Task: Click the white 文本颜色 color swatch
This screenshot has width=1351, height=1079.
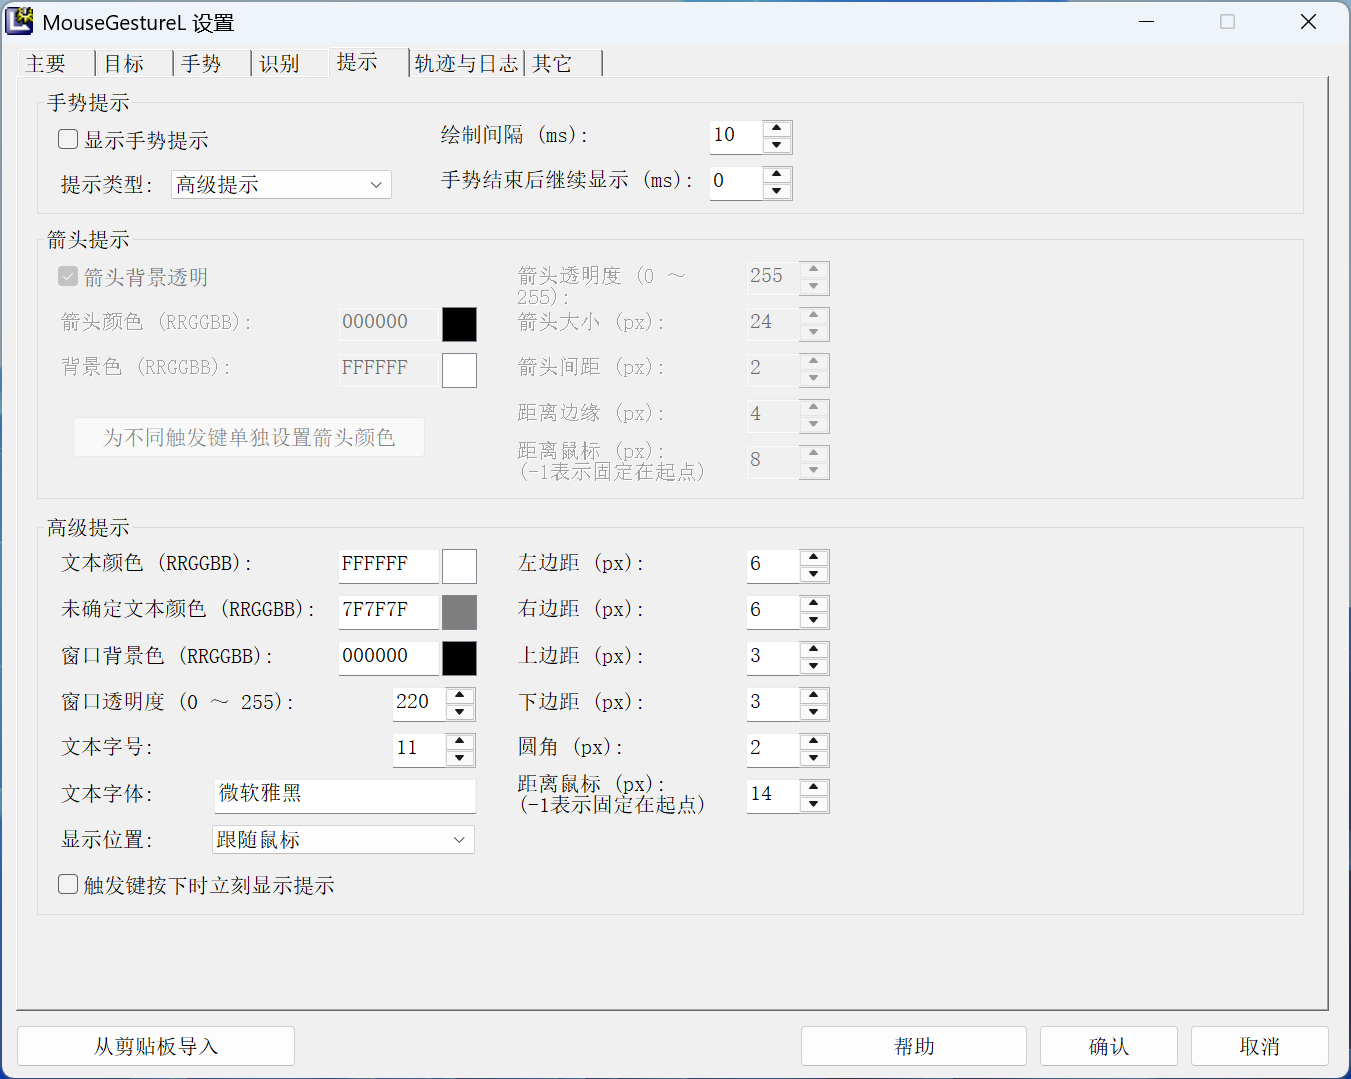Action: pyautogui.click(x=459, y=566)
